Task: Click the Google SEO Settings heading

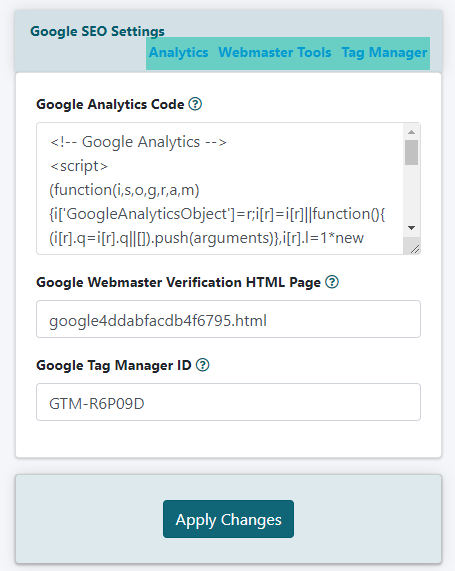Action: 97,32
